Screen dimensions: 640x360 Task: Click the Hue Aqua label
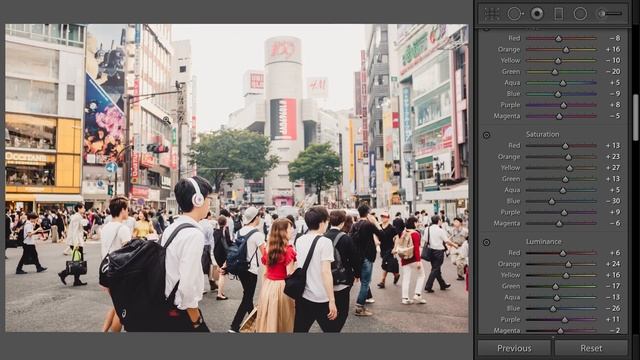(512, 83)
